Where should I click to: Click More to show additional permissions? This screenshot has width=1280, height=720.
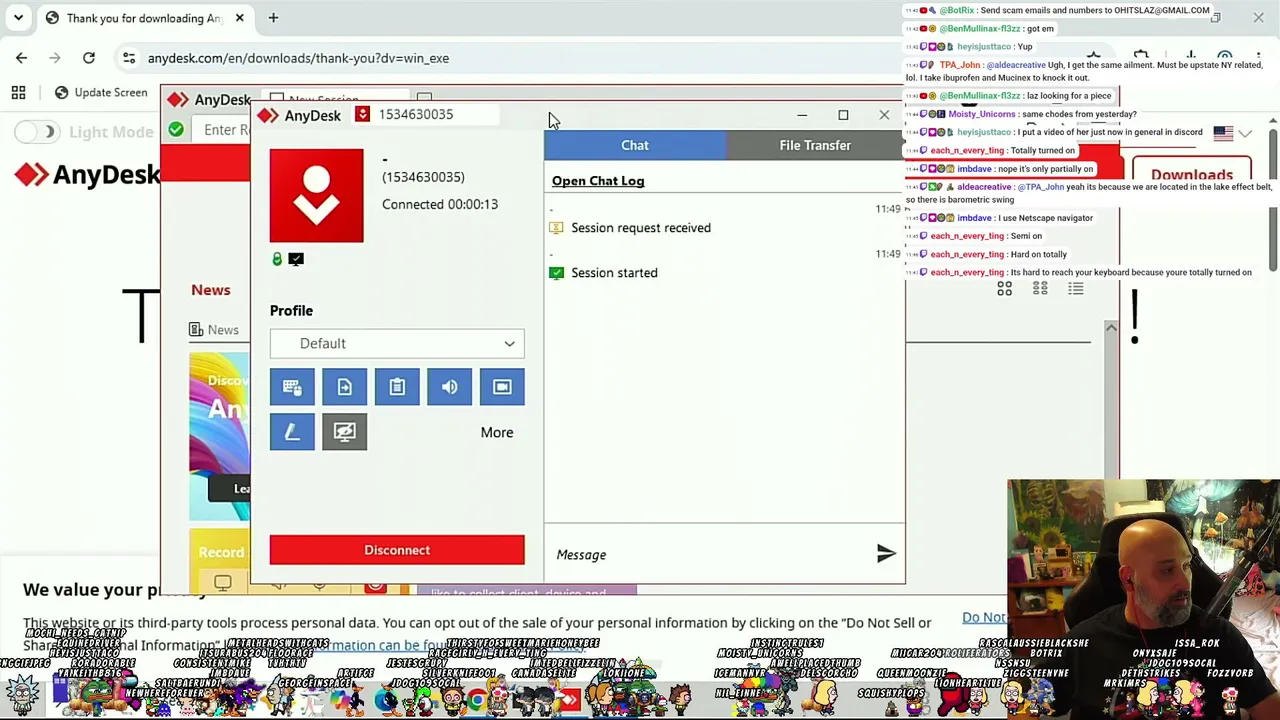[497, 432]
